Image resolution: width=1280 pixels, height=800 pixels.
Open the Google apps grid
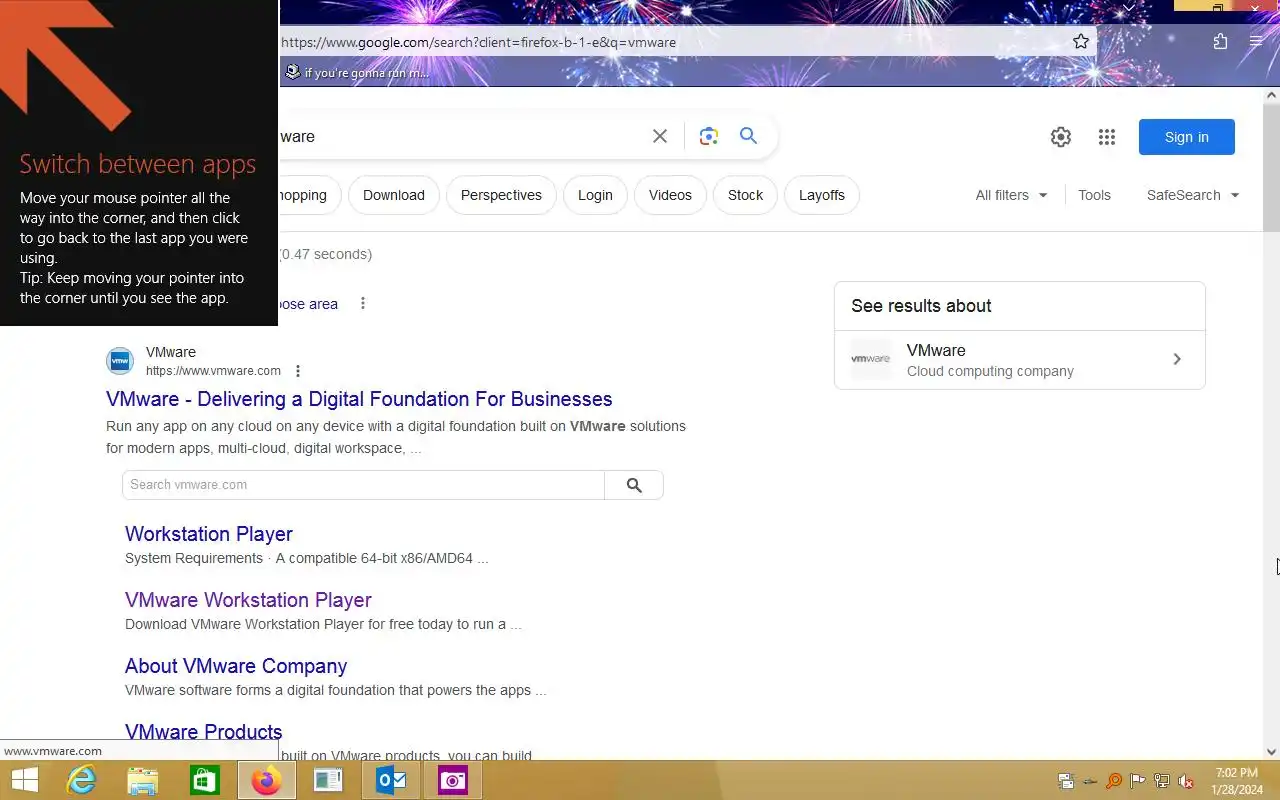pyautogui.click(x=1107, y=137)
